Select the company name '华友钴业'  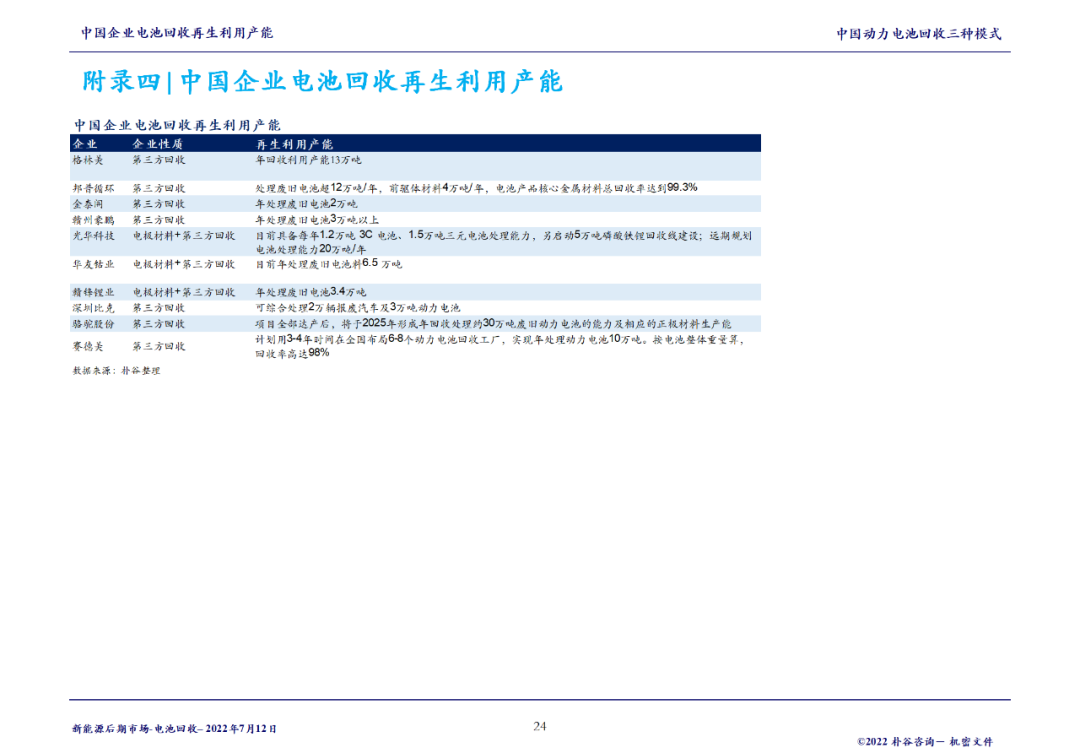coord(94,264)
